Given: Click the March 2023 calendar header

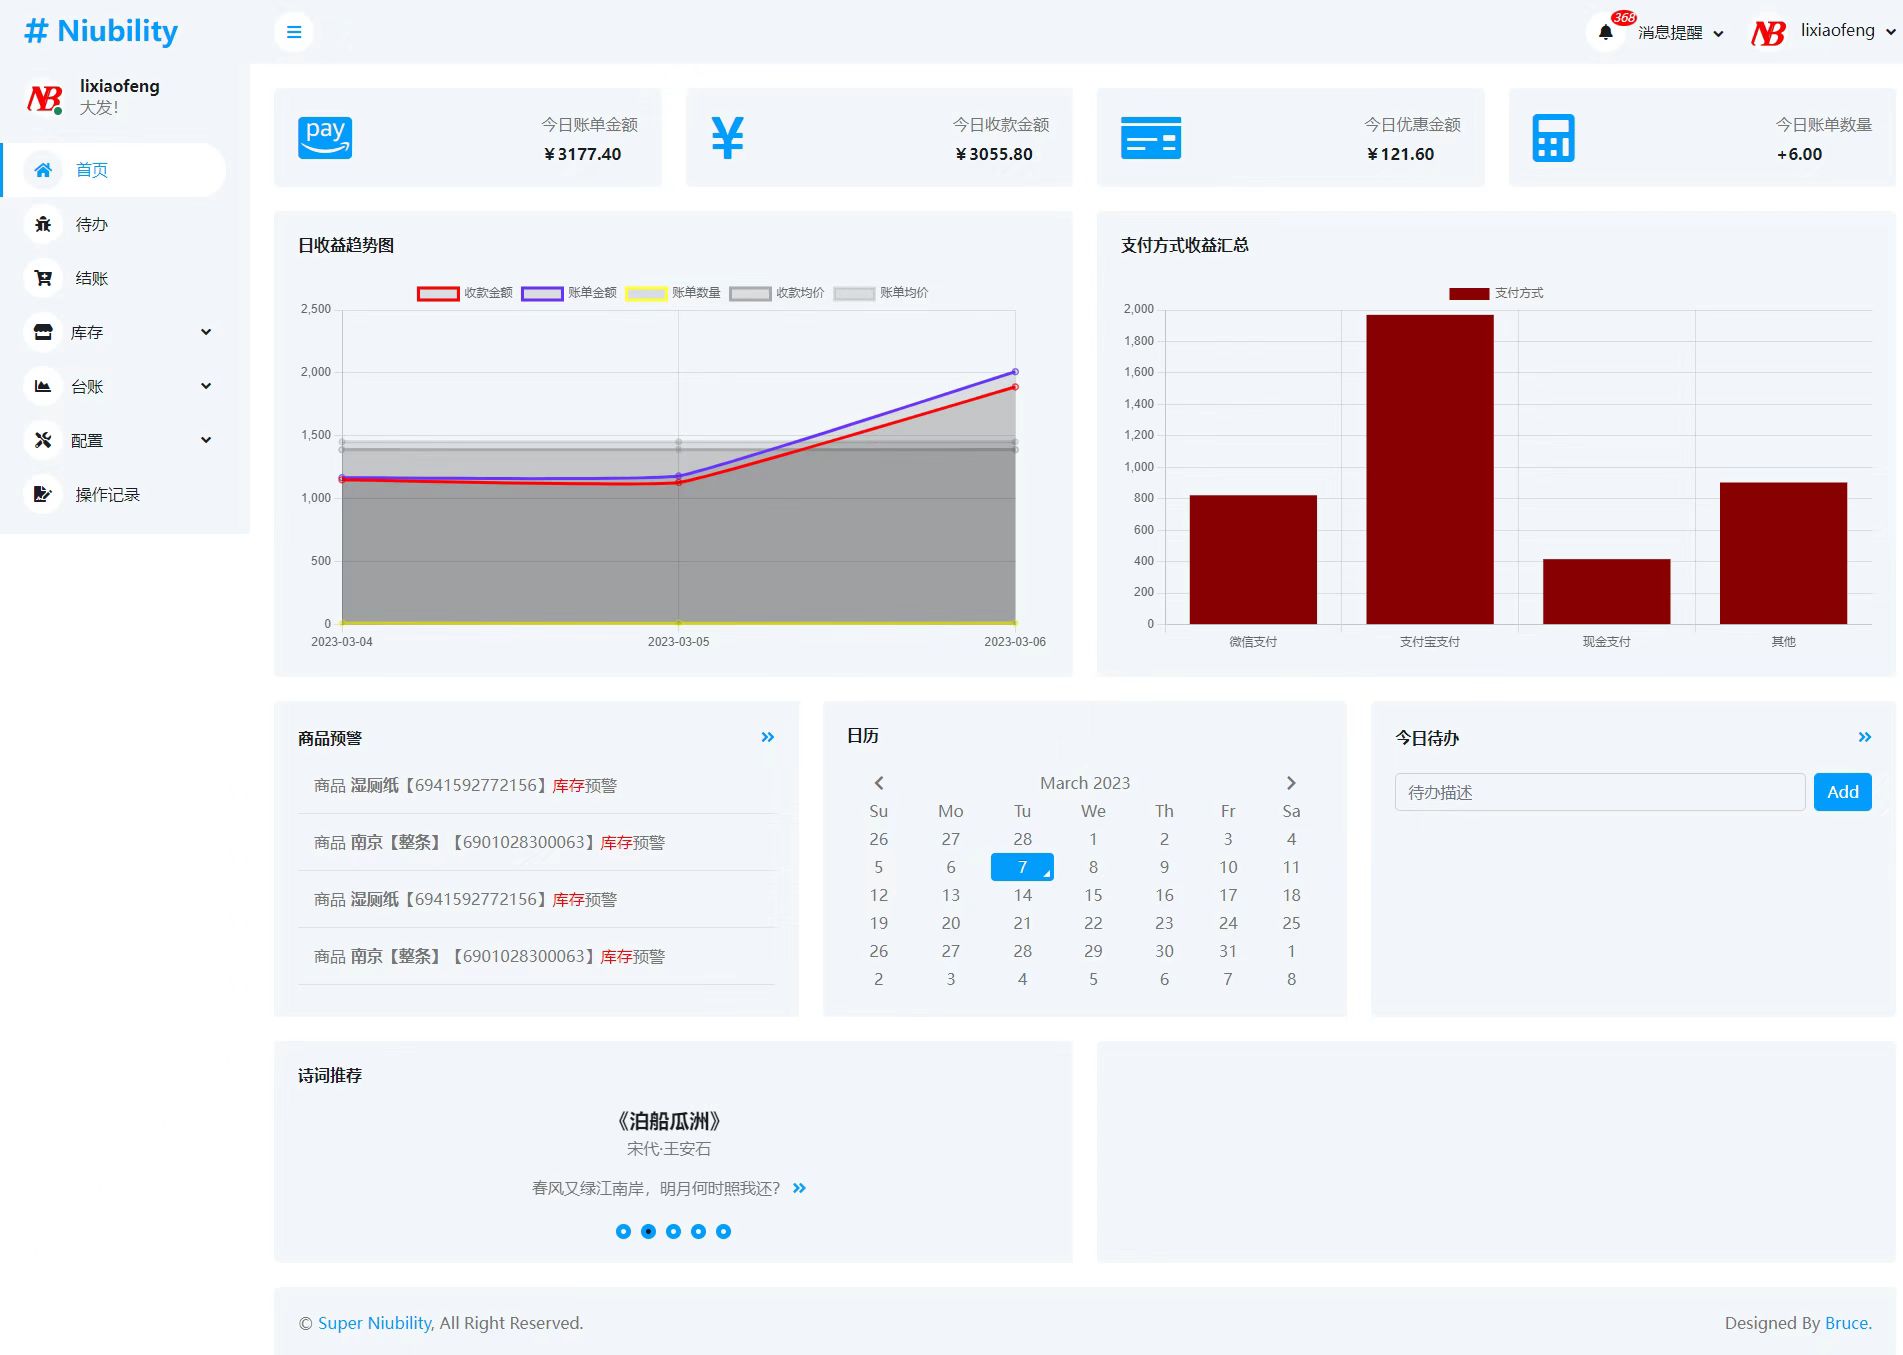Looking at the screenshot, I should (1085, 783).
